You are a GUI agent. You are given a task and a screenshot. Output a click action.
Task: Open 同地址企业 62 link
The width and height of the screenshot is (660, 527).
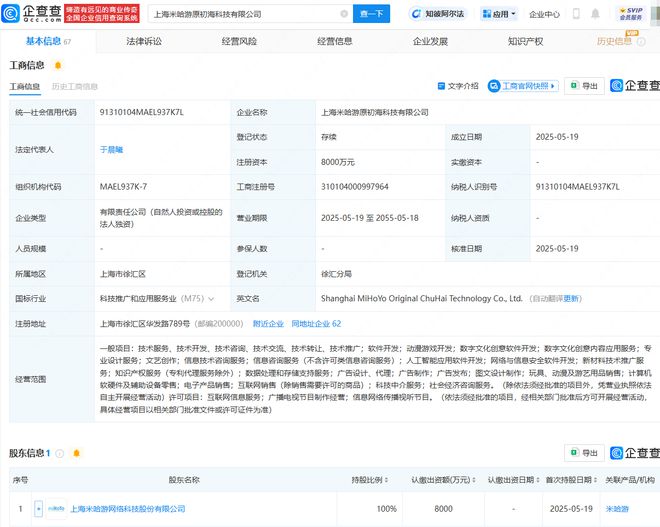[316, 324]
